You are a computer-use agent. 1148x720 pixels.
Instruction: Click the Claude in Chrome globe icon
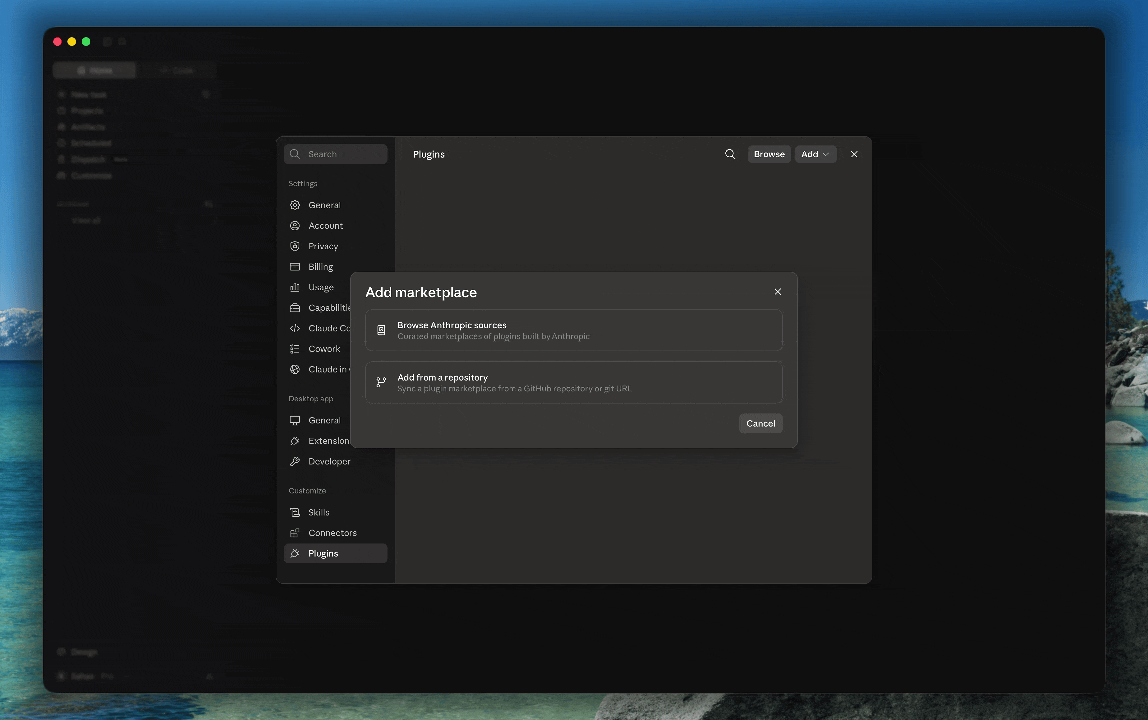pos(295,369)
